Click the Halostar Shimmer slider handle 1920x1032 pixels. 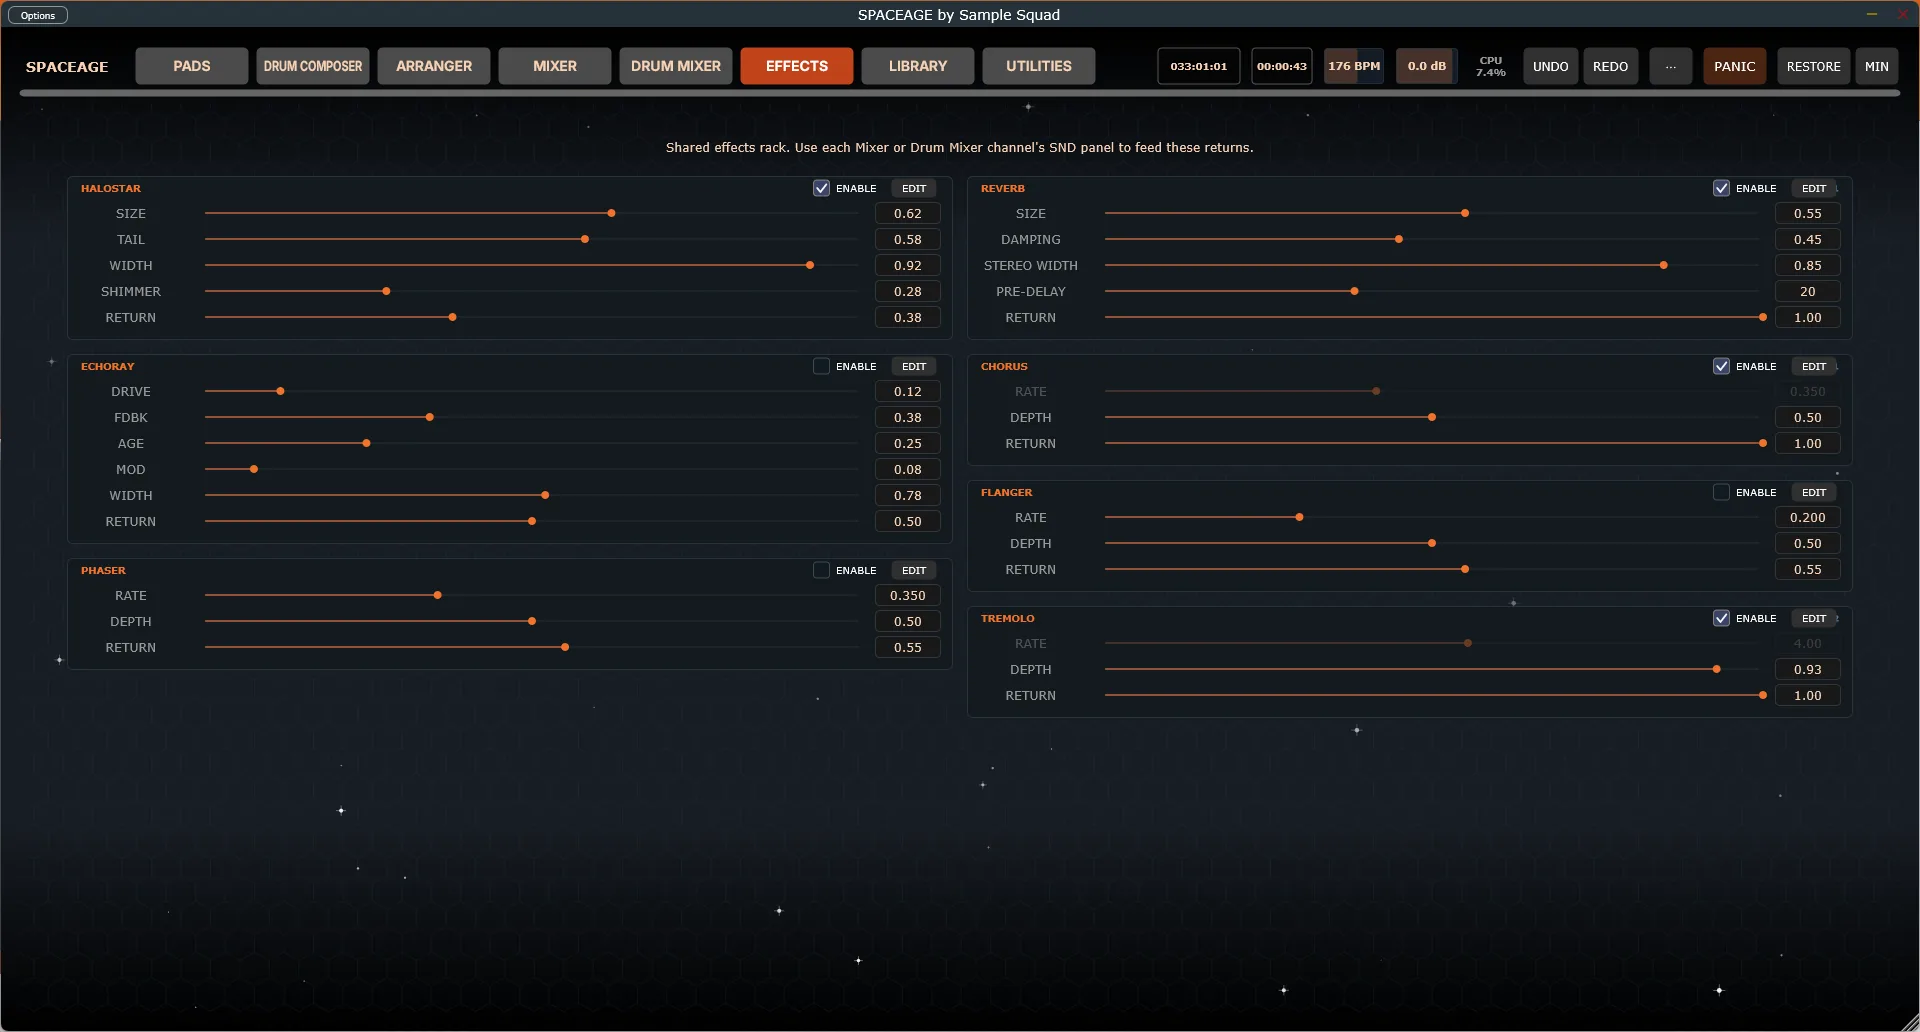[386, 291]
